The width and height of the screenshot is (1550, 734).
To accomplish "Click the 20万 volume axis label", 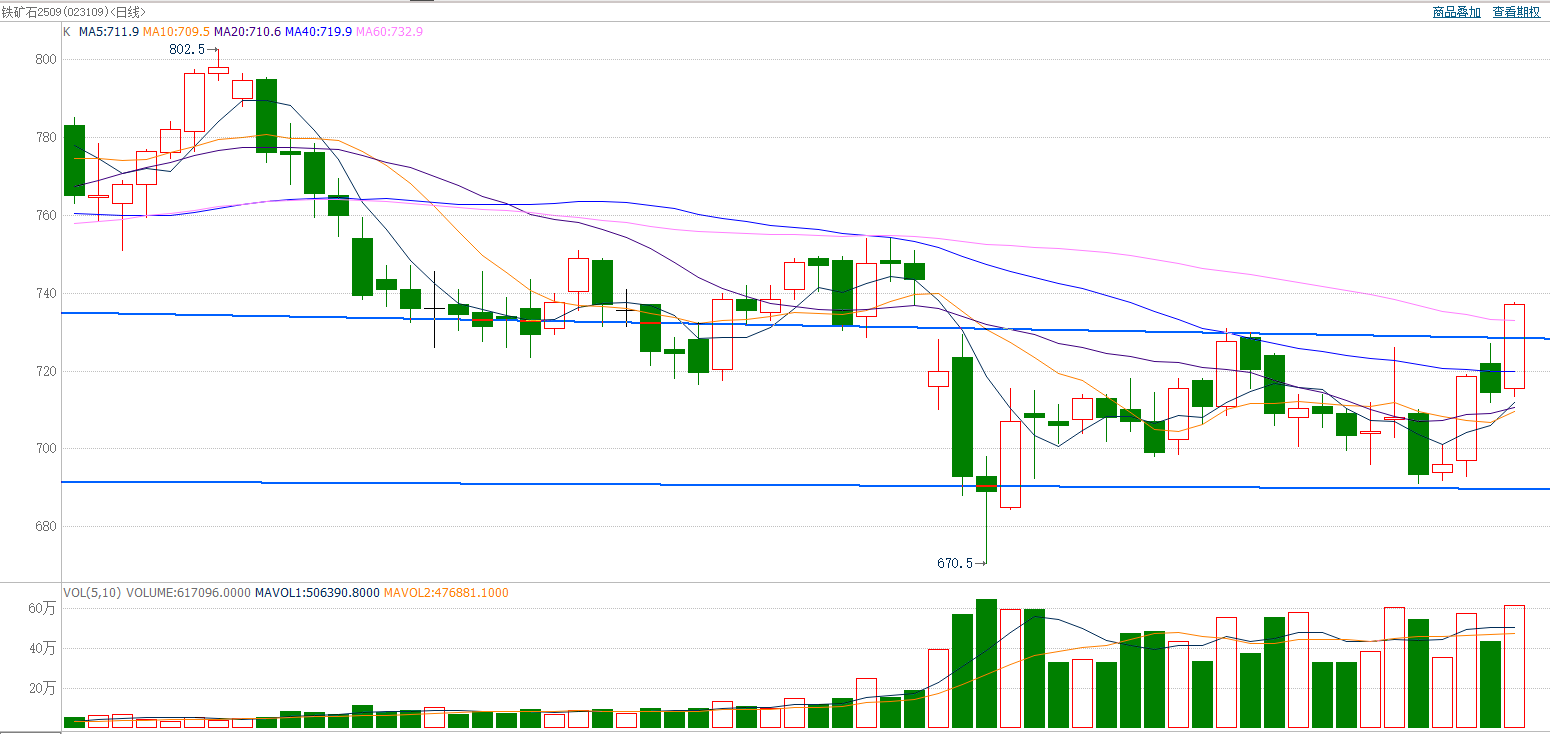I will tap(42, 689).
